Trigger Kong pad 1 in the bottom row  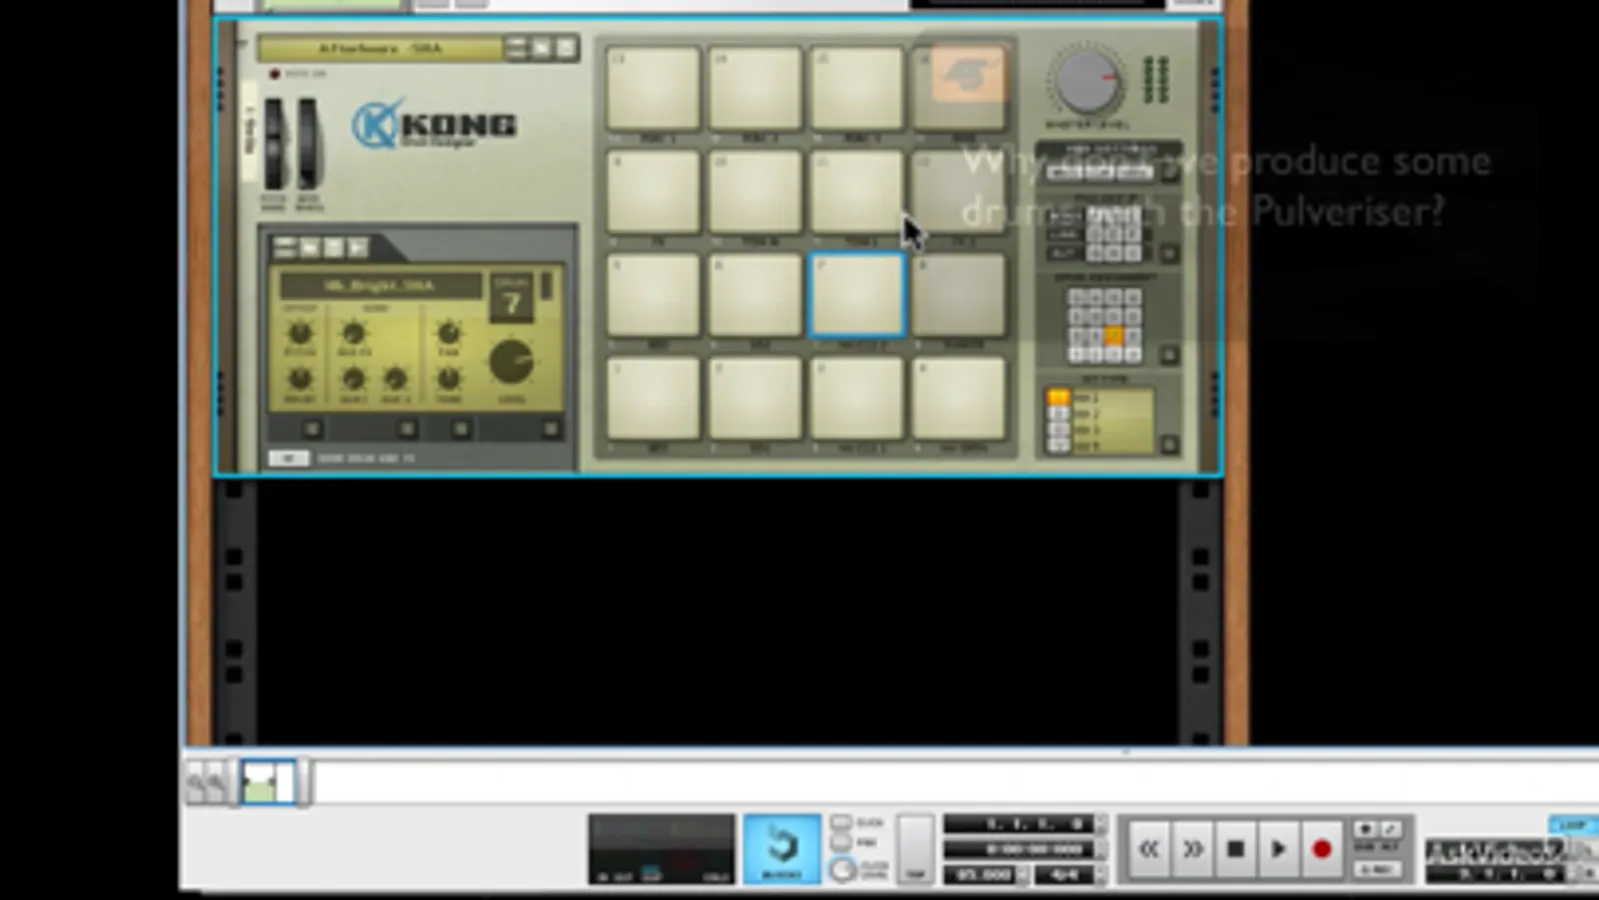click(x=653, y=399)
